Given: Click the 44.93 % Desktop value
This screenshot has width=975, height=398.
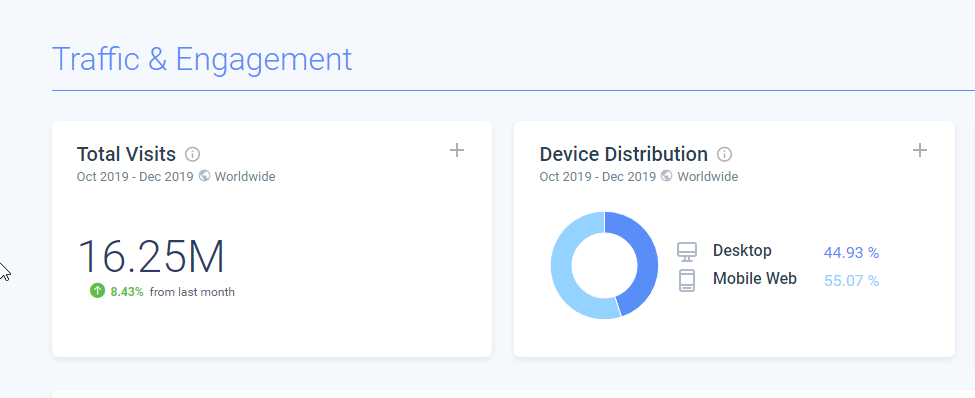Looking at the screenshot, I should (x=851, y=253).
